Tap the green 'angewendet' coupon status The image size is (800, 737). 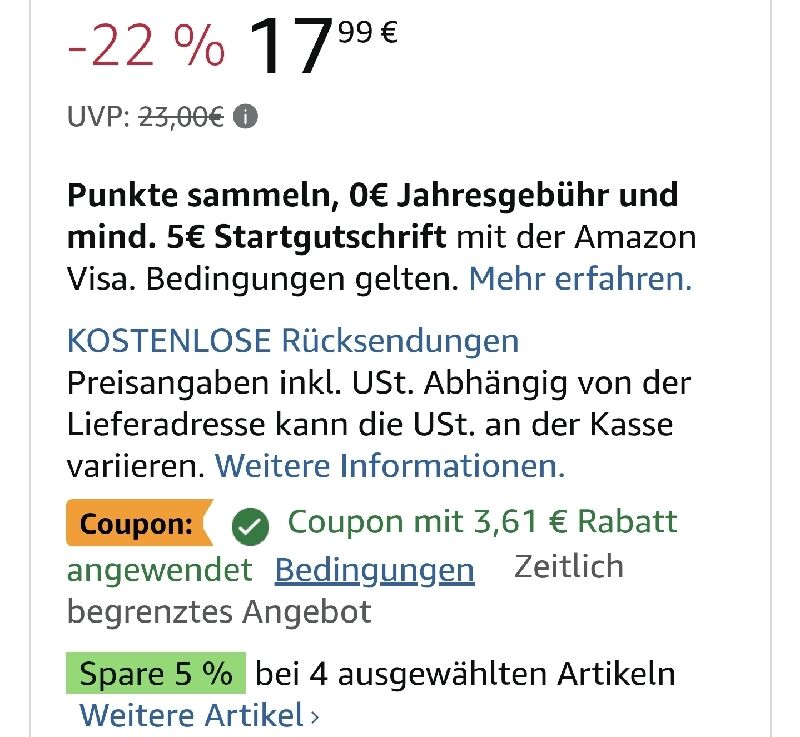pos(160,570)
